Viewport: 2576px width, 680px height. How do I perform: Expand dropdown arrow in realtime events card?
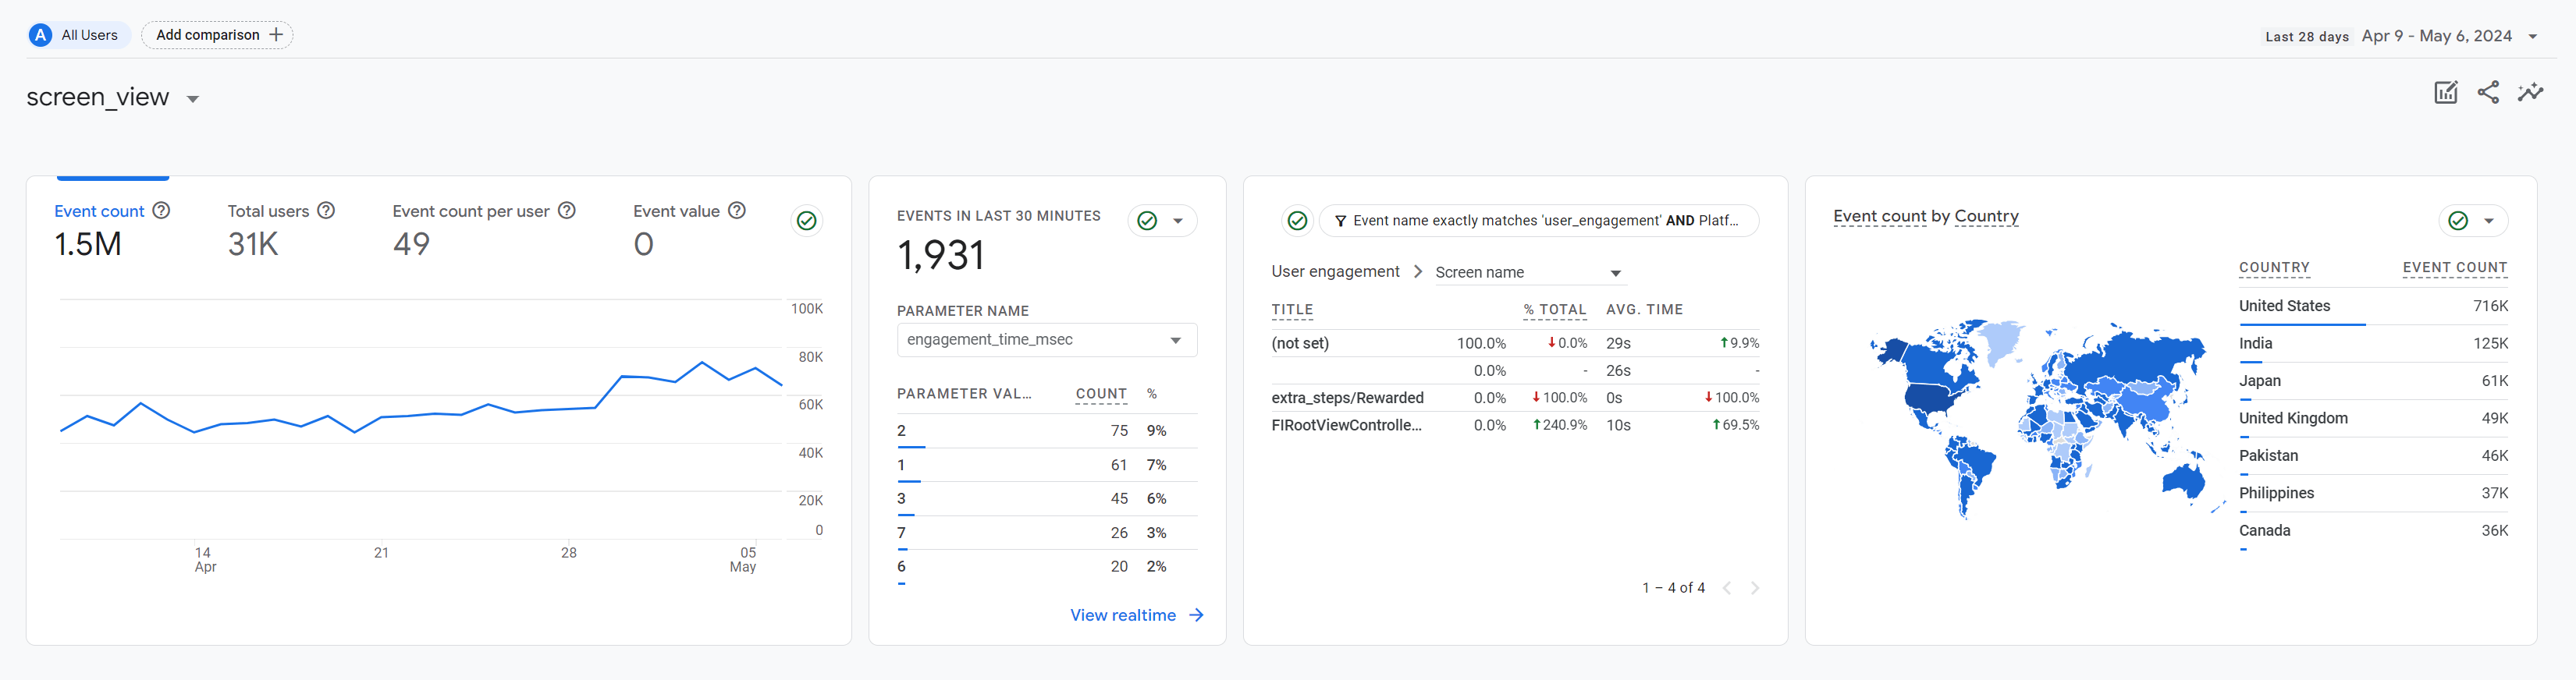point(1178,221)
